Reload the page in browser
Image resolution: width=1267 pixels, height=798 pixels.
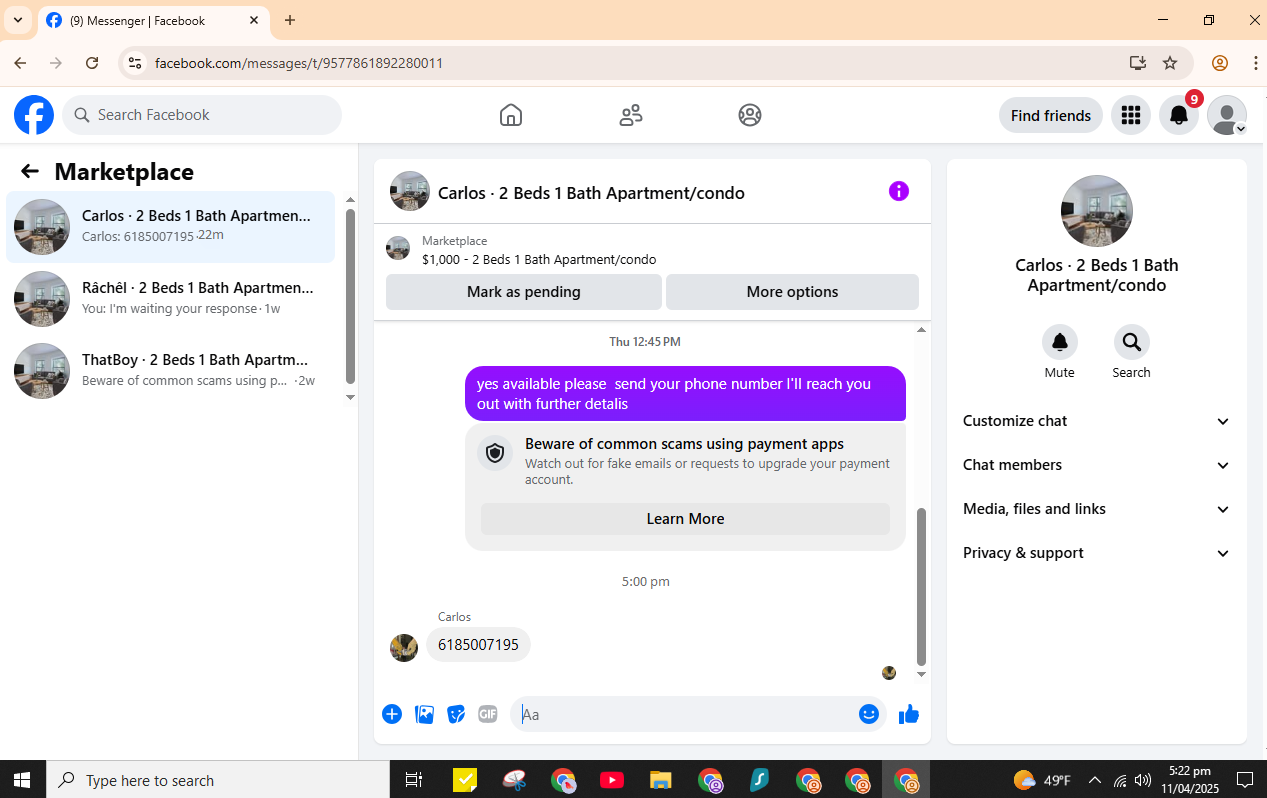coord(92,63)
